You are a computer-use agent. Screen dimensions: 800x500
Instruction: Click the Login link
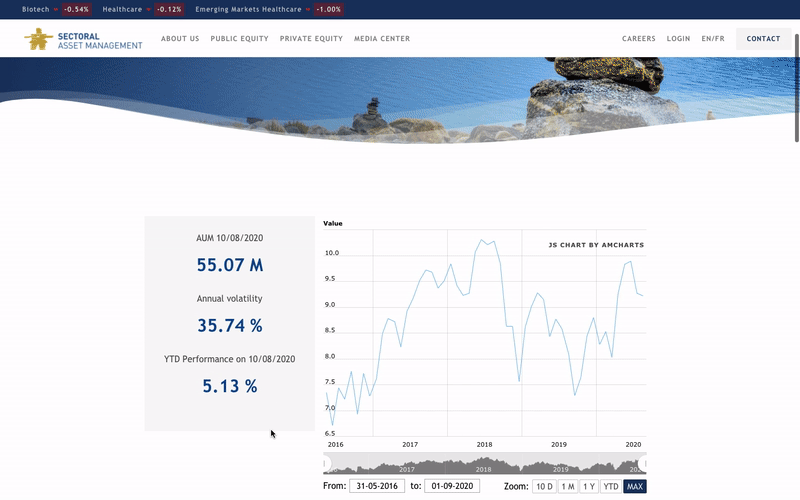(678, 39)
